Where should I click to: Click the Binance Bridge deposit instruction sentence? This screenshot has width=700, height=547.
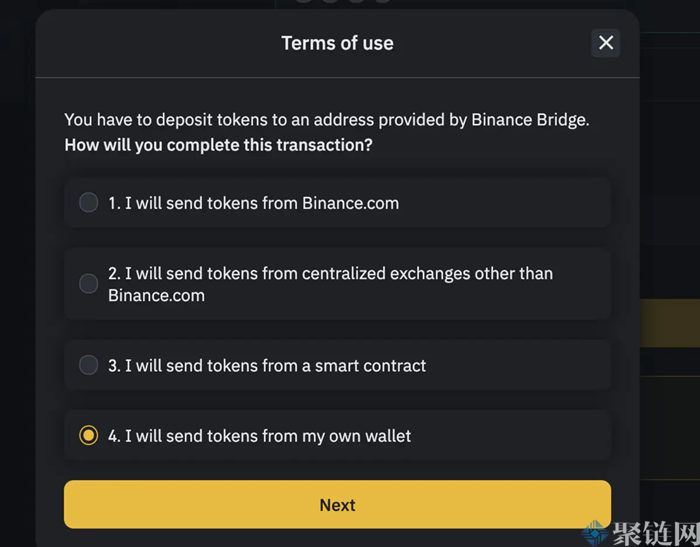point(326,120)
